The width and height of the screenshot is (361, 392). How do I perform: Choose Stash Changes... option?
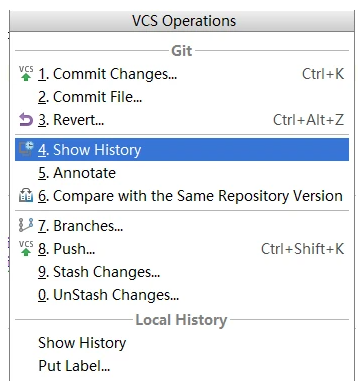click(182, 272)
